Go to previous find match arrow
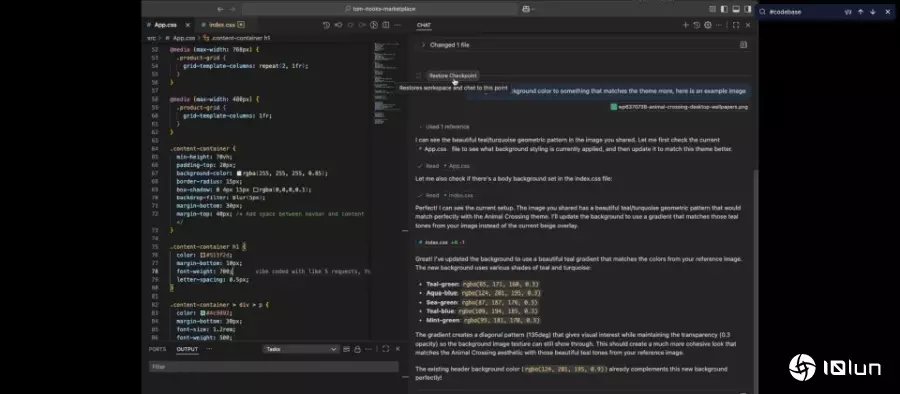Screen dimensions: 900x394 pos(860,12)
